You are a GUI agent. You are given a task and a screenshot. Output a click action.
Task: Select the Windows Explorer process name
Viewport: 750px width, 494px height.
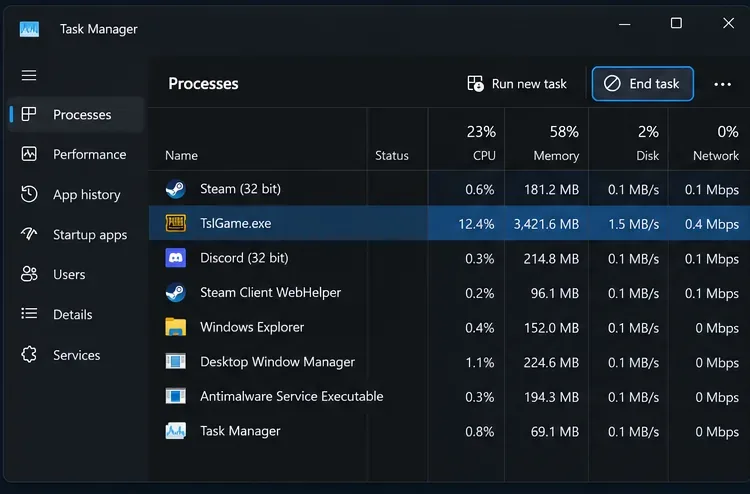tap(252, 327)
